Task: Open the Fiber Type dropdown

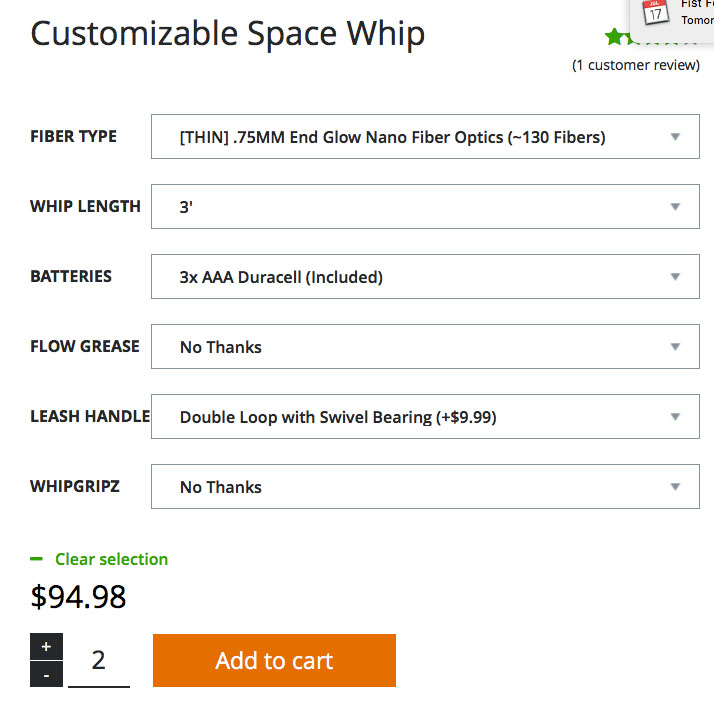Action: [424, 137]
